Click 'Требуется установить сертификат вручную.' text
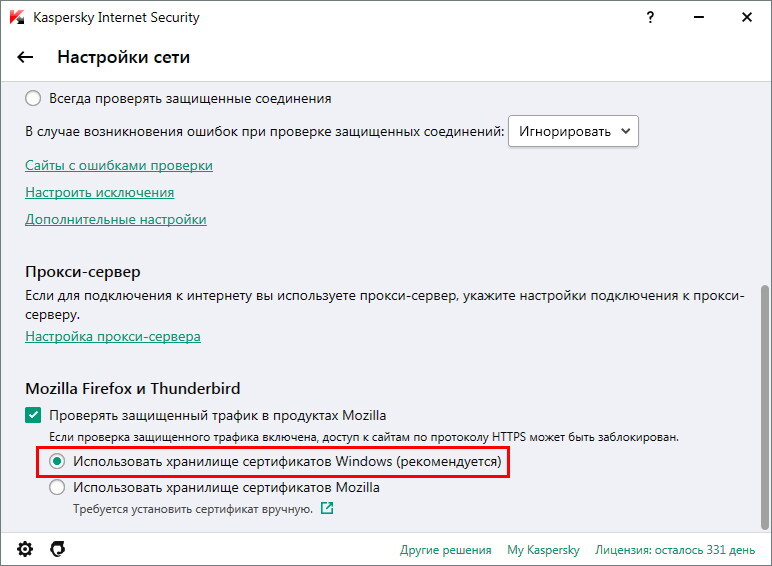This screenshot has height=566, width=772. pos(193,509)
